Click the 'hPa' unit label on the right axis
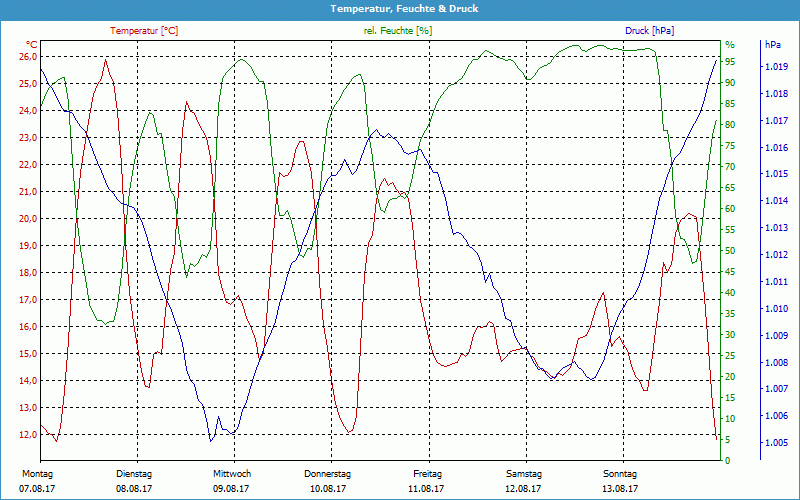 [772, 45]
